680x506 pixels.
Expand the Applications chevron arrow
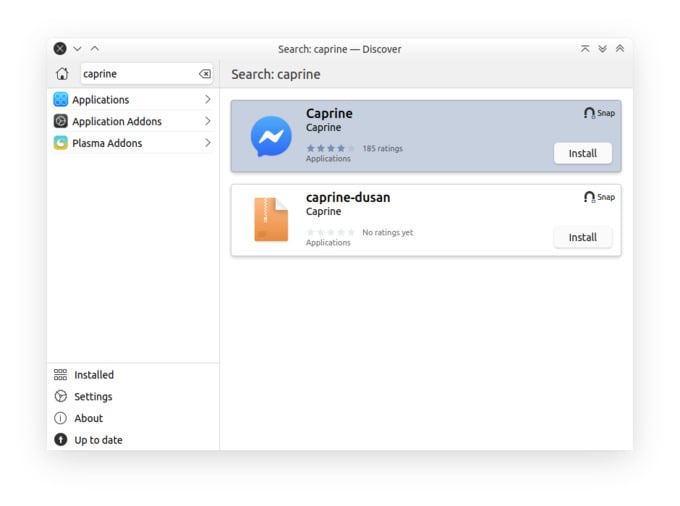coord(208,99)
